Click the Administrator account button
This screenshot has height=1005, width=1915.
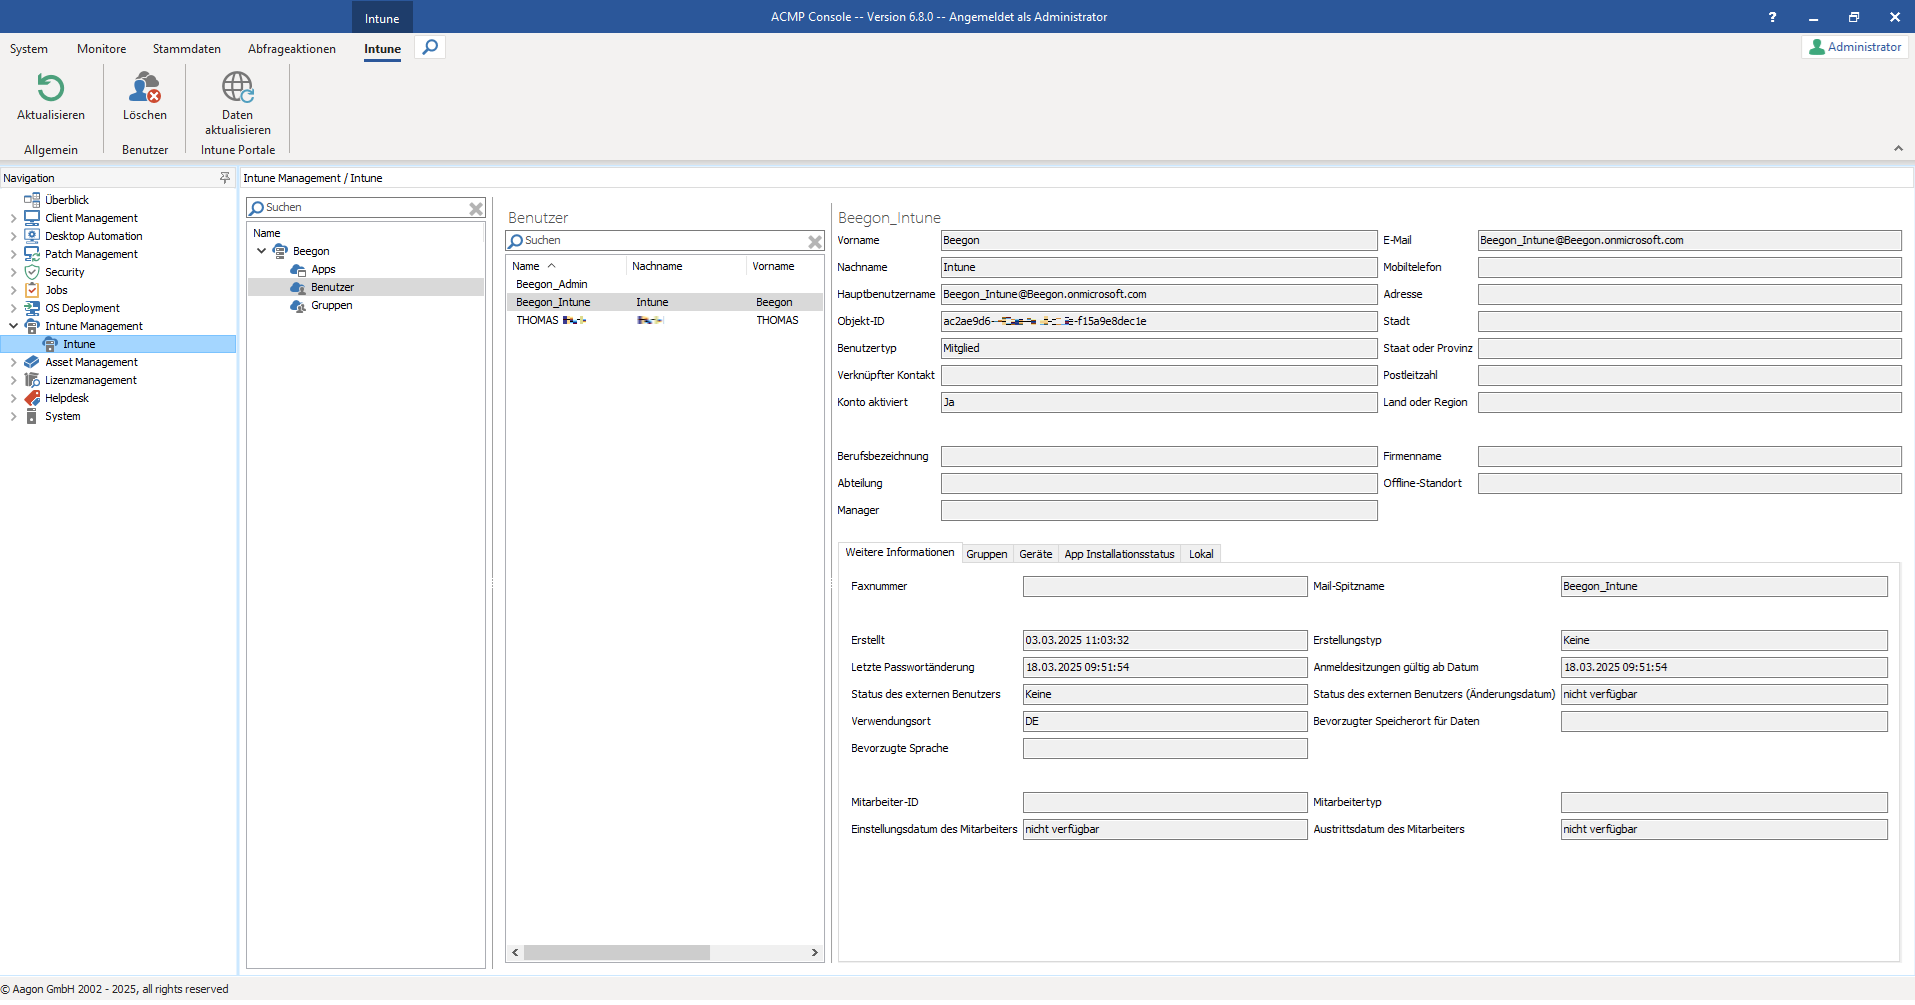click(1855, 47)
